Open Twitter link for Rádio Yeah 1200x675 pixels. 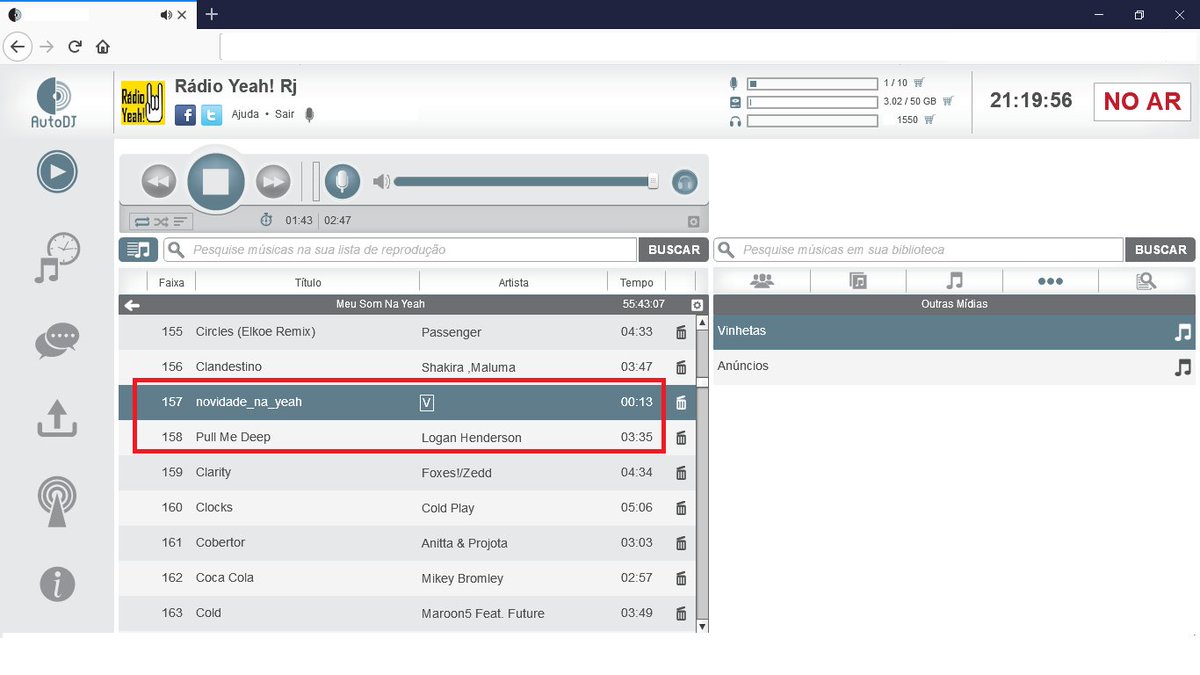[211, 115]
